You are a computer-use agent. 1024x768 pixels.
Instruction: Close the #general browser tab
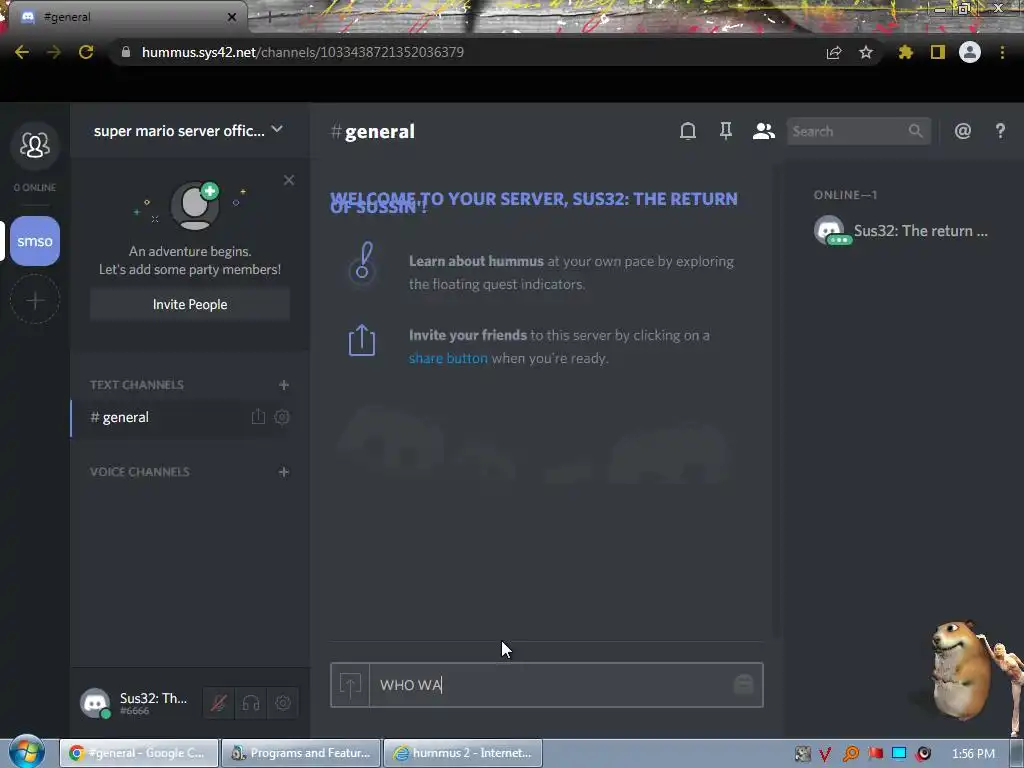[x=232, y=17]
